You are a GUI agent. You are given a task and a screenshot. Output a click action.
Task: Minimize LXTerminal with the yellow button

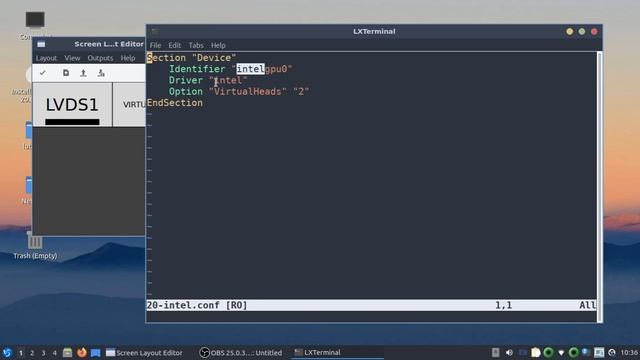click(x=569, y=31)
